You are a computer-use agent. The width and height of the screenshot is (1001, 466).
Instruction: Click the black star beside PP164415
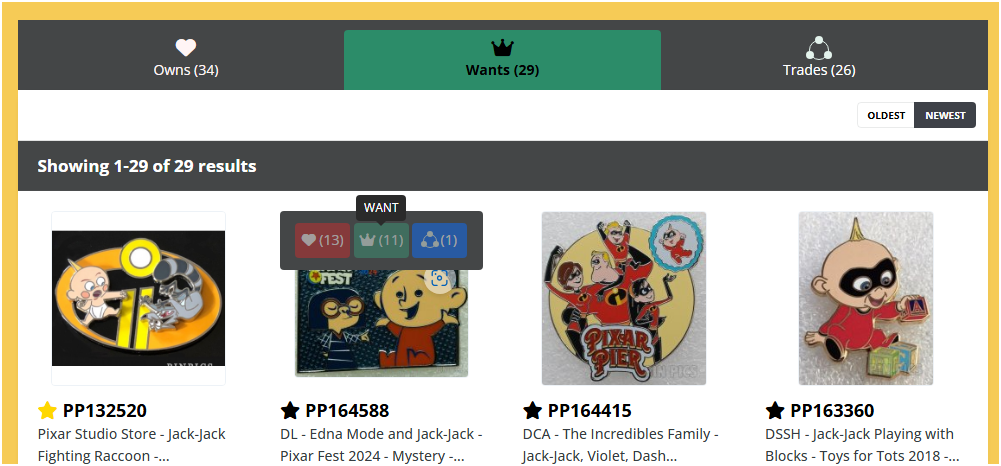[532, 410]
